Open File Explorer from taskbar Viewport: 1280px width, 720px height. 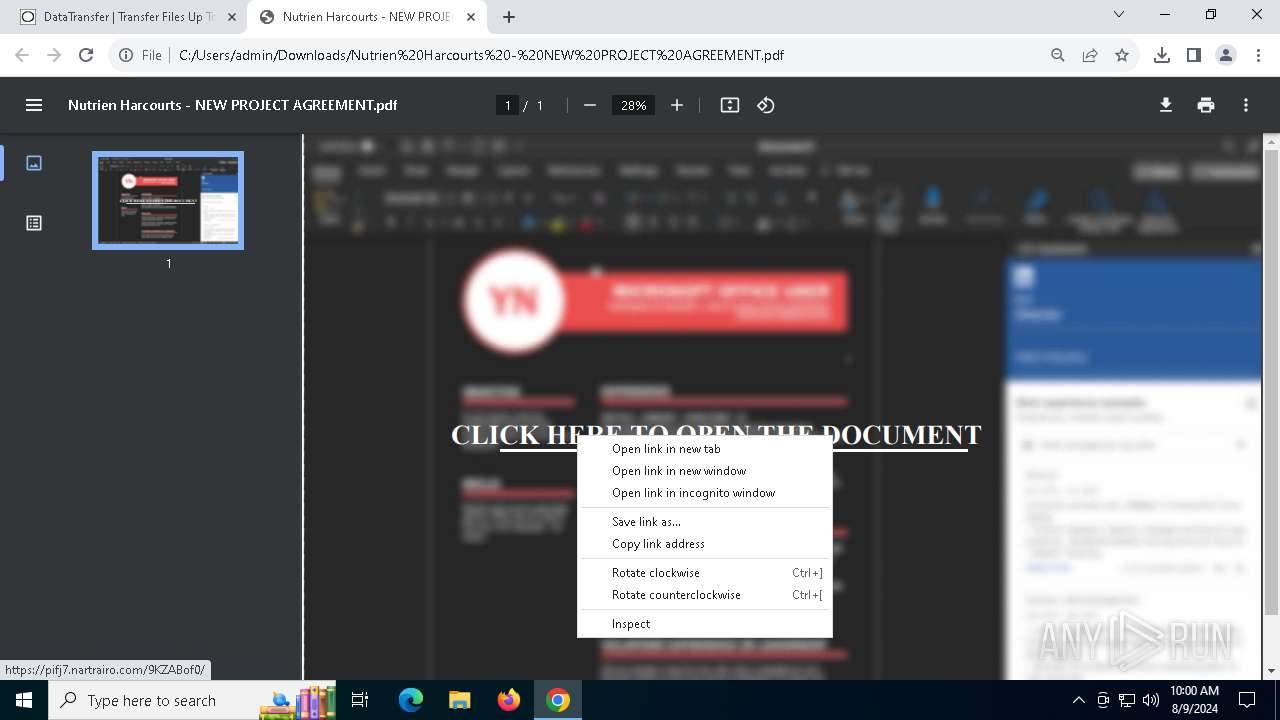click(459, 700)
